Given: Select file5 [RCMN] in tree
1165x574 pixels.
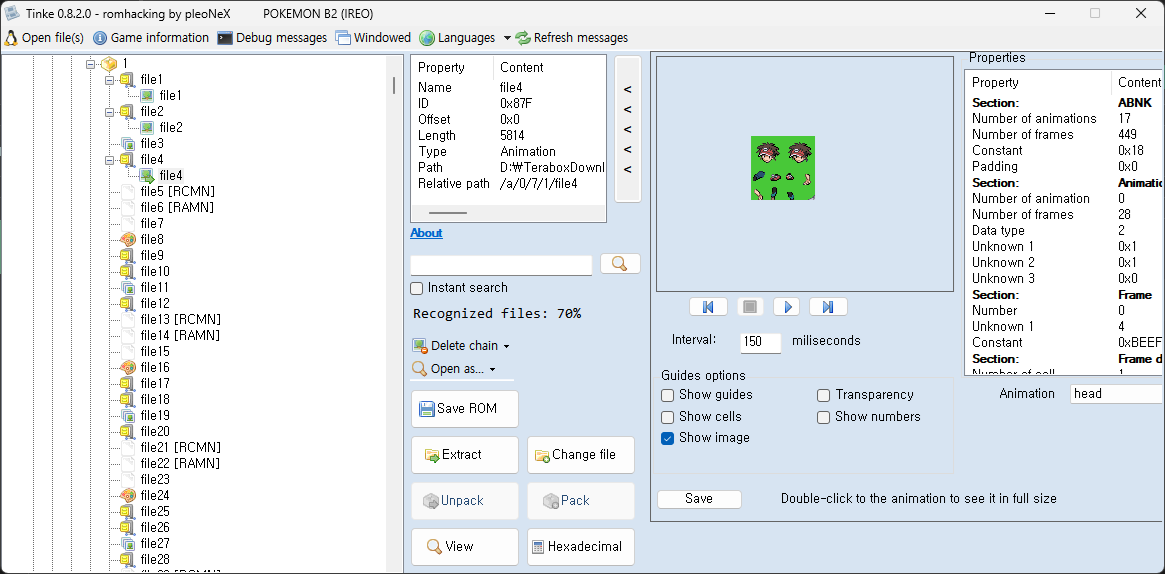Looking at the screenshot, I should 178,192.
